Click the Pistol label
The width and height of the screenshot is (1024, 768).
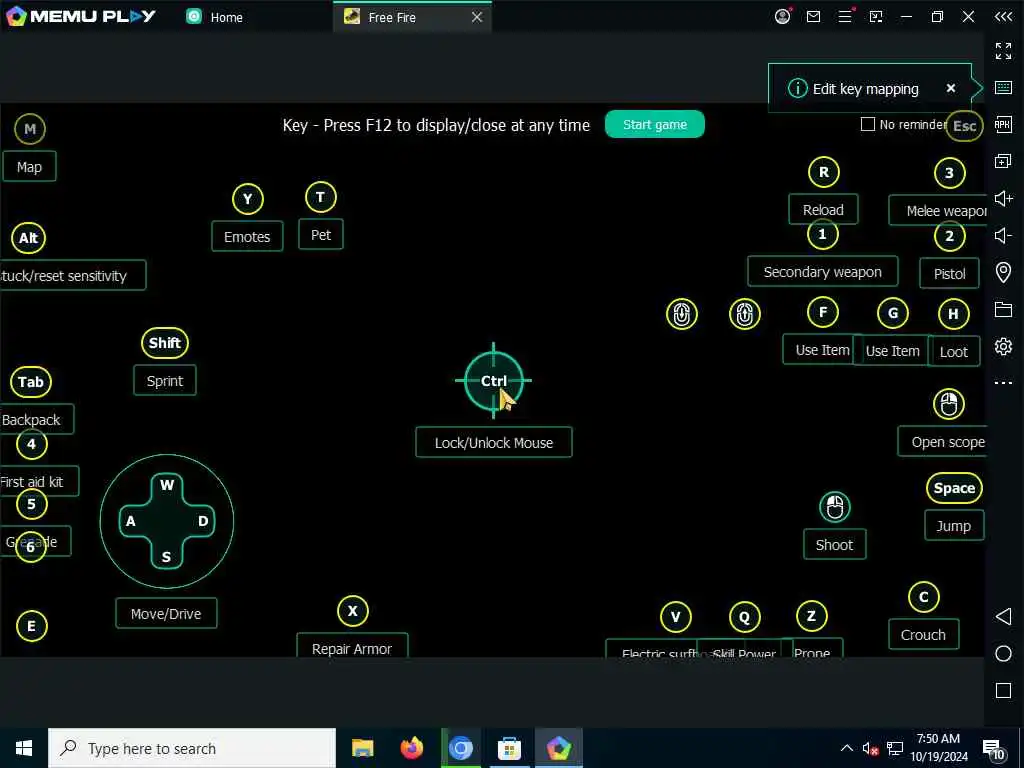[950, 273]
